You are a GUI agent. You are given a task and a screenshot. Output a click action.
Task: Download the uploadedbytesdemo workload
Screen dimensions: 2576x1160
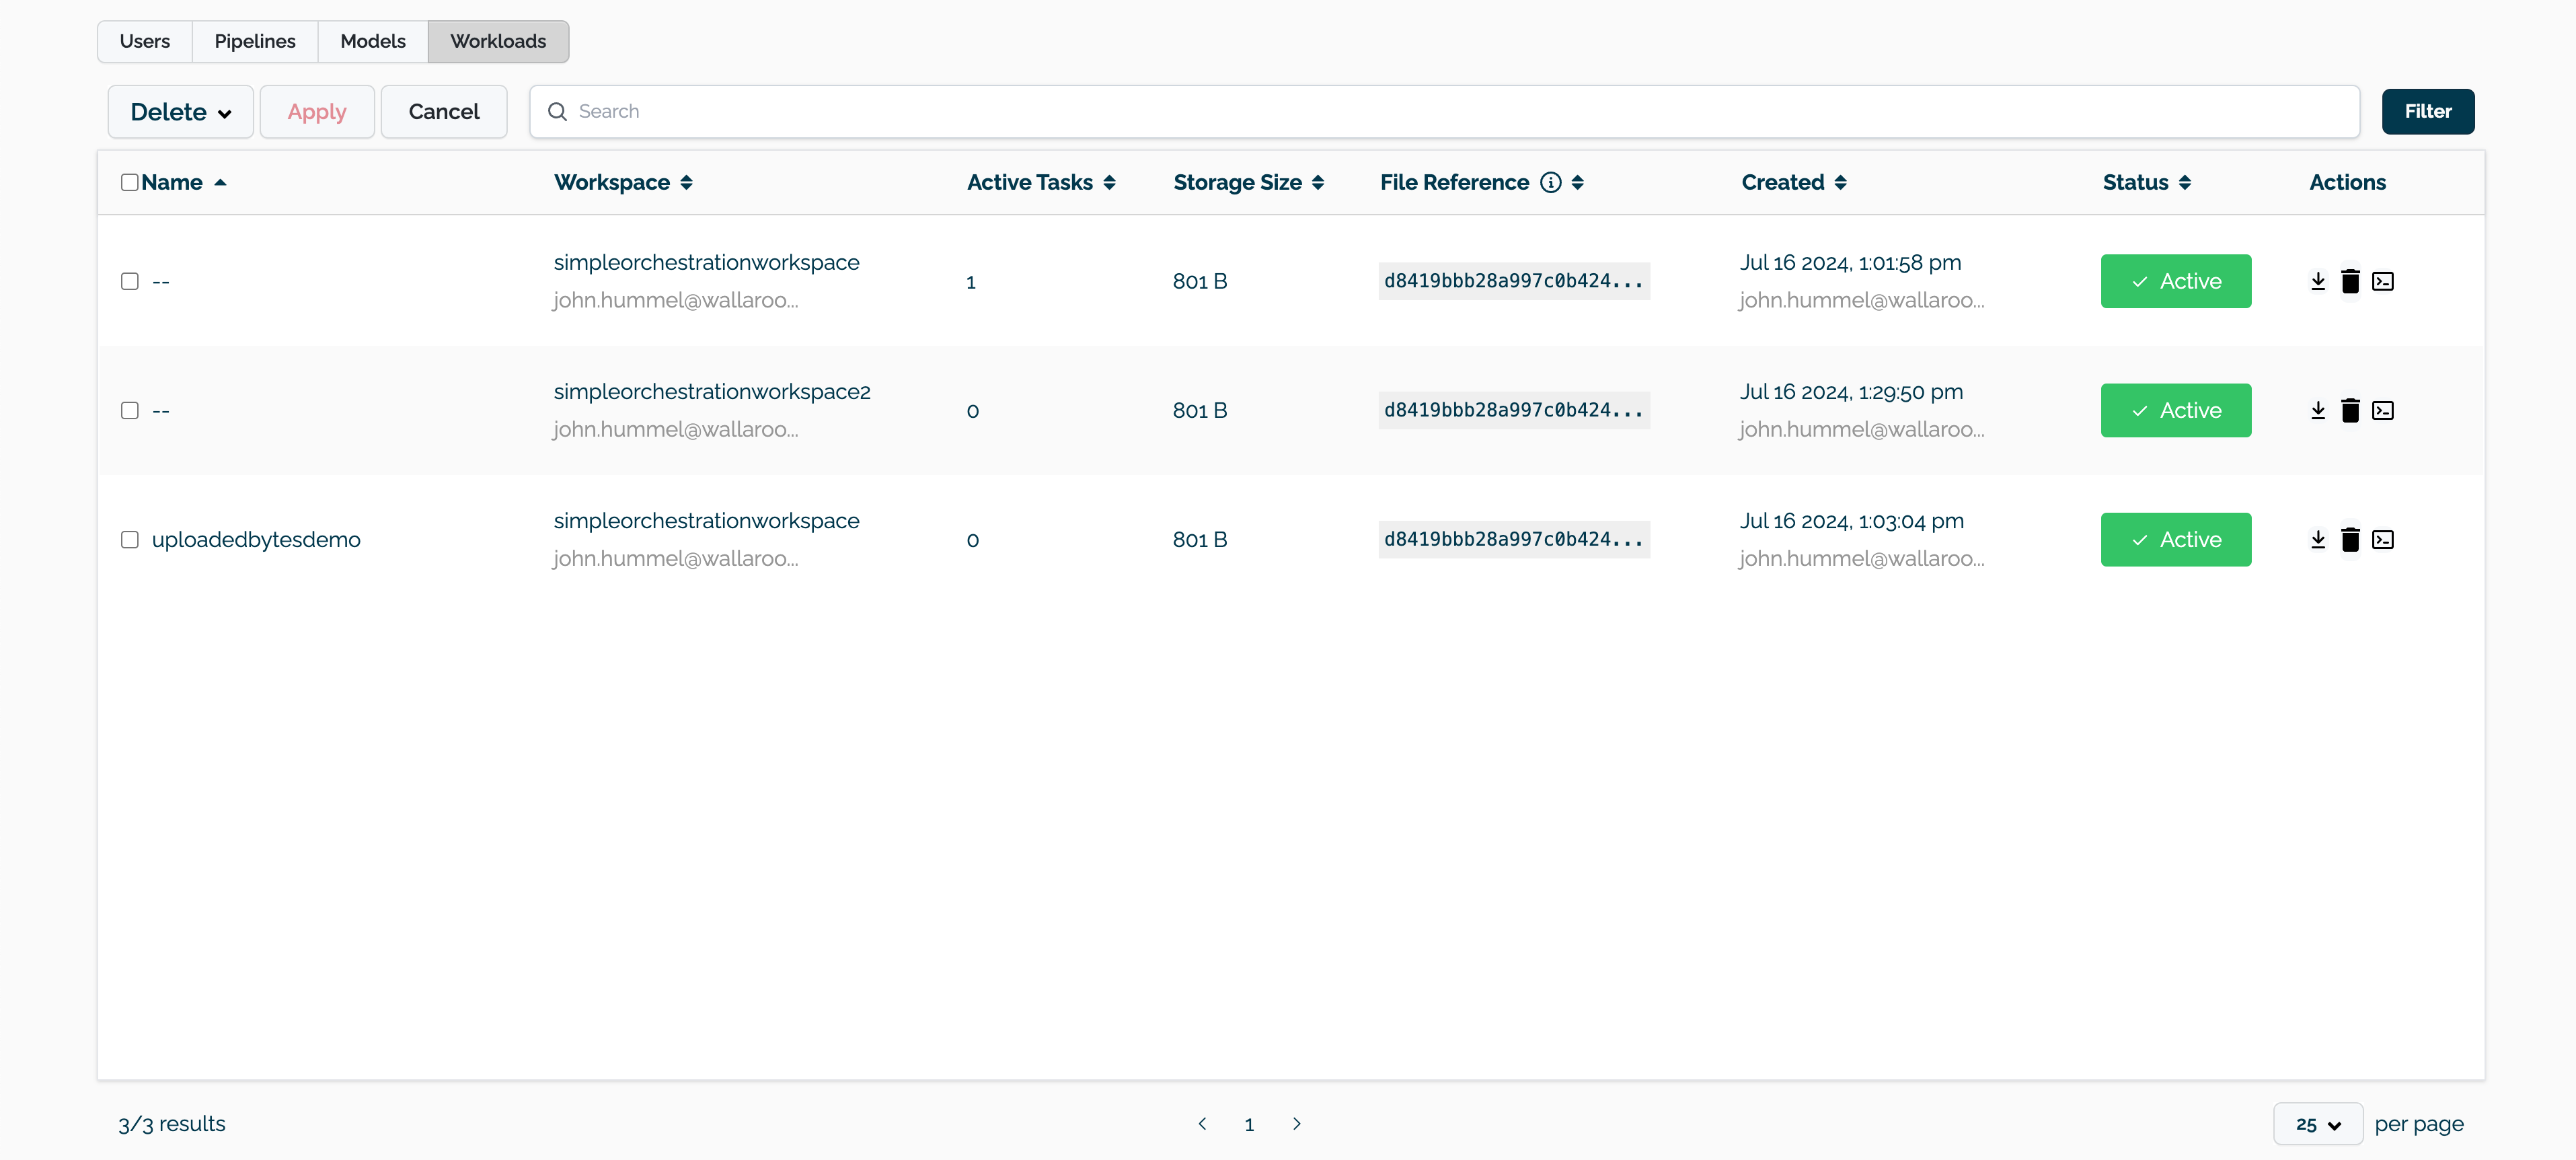tap(2318, 540)
